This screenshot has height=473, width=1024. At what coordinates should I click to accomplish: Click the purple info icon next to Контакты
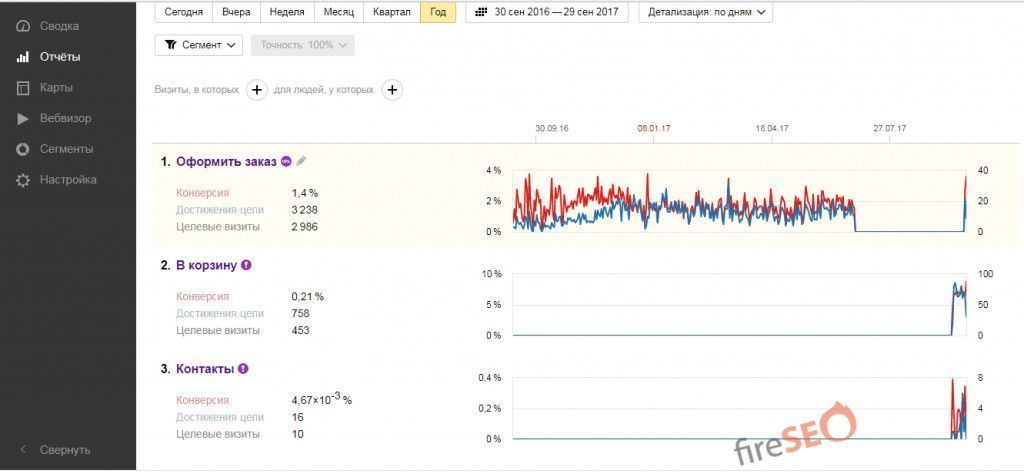tap(243, 369)
